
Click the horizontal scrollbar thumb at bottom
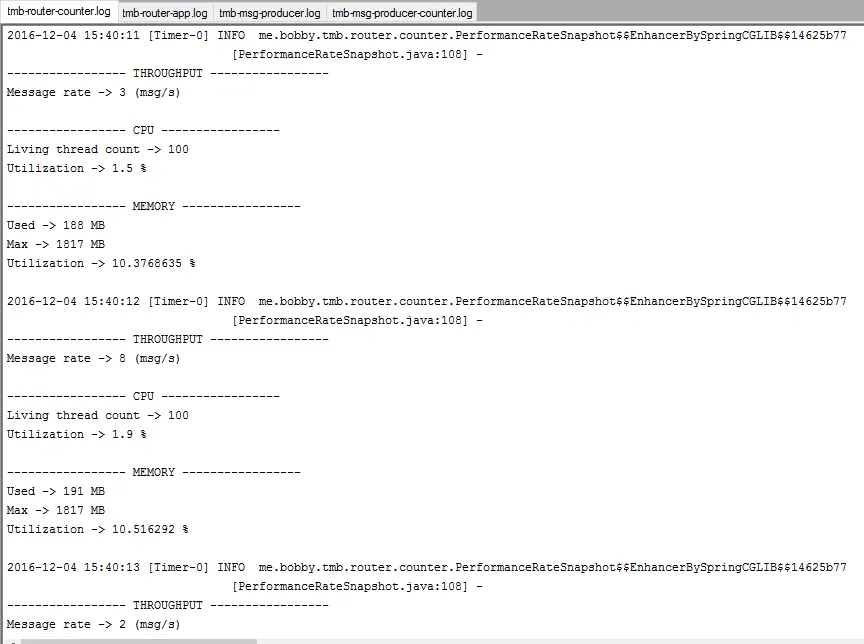coord(139,641)
